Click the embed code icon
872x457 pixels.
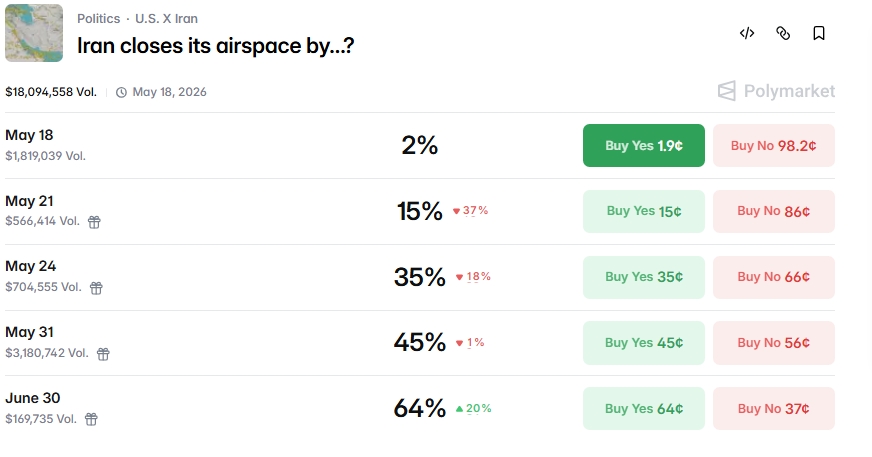[747, 33]
